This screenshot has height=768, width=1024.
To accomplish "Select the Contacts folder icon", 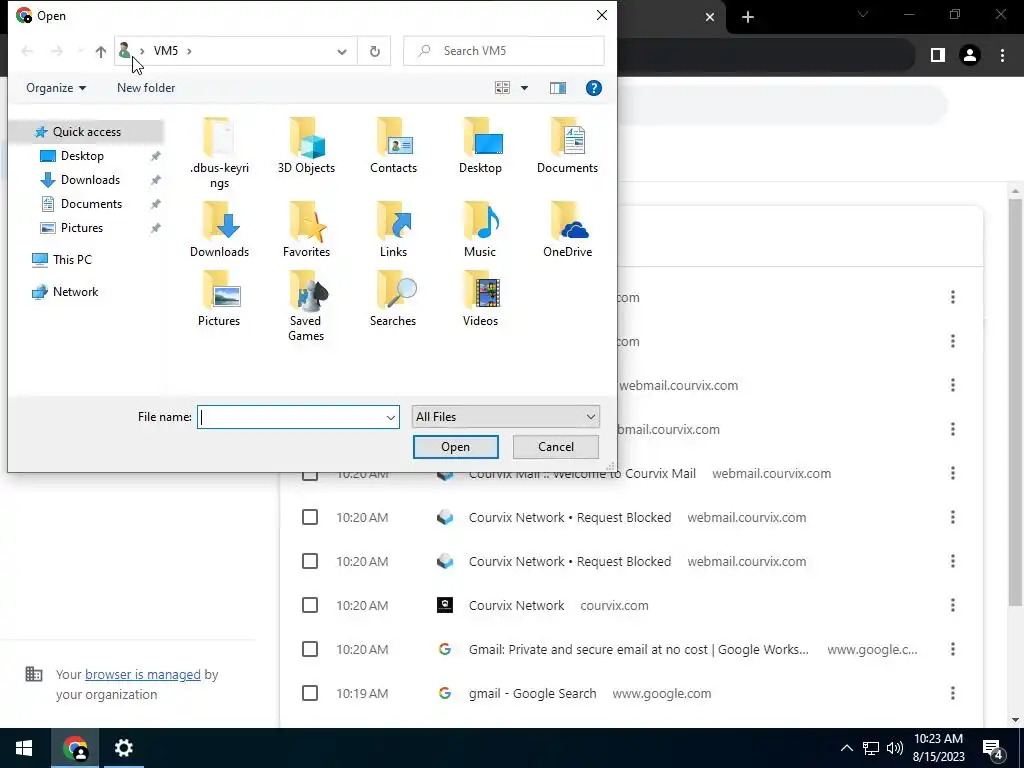I will coord(393,146).
